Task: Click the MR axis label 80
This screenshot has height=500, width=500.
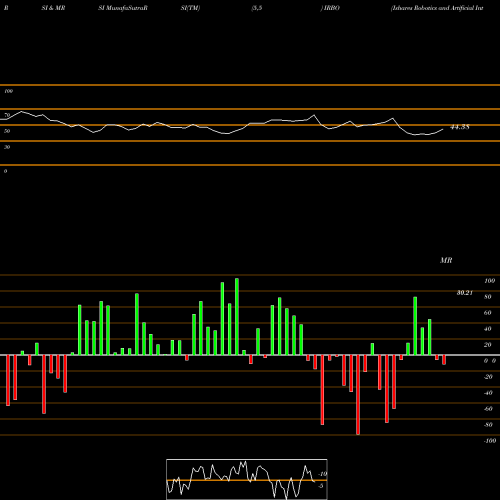Action: 488,297
